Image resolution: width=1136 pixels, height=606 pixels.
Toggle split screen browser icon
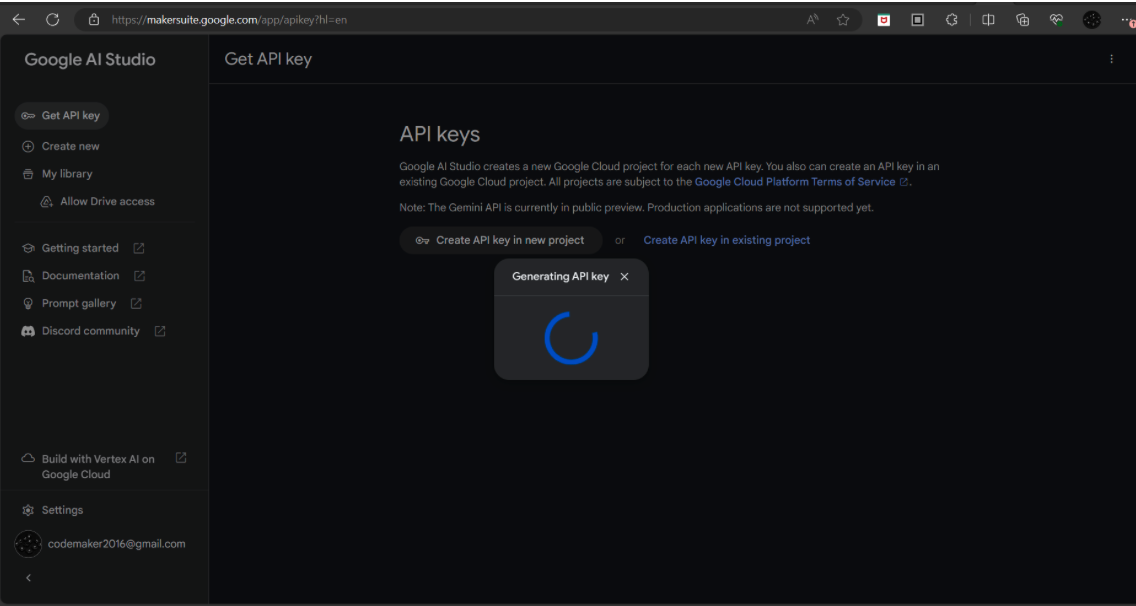click(x=987, y=20)
